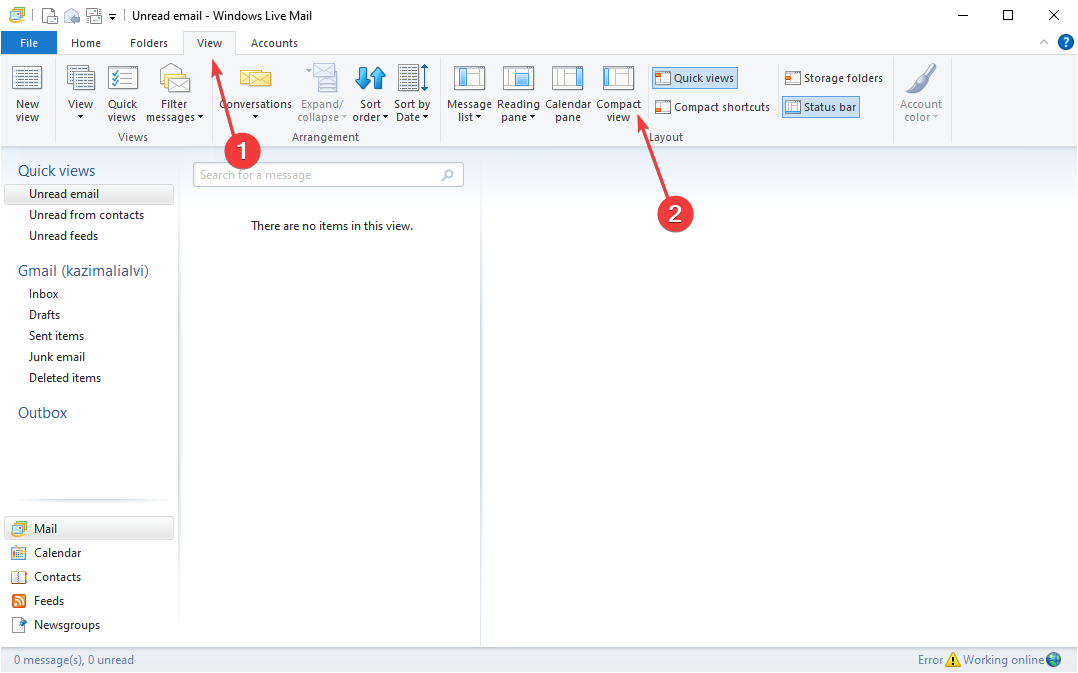This screenshot has width=1078, height=673.
Task: Open the Conversations dropdown
Action: (x=256, y=94)
